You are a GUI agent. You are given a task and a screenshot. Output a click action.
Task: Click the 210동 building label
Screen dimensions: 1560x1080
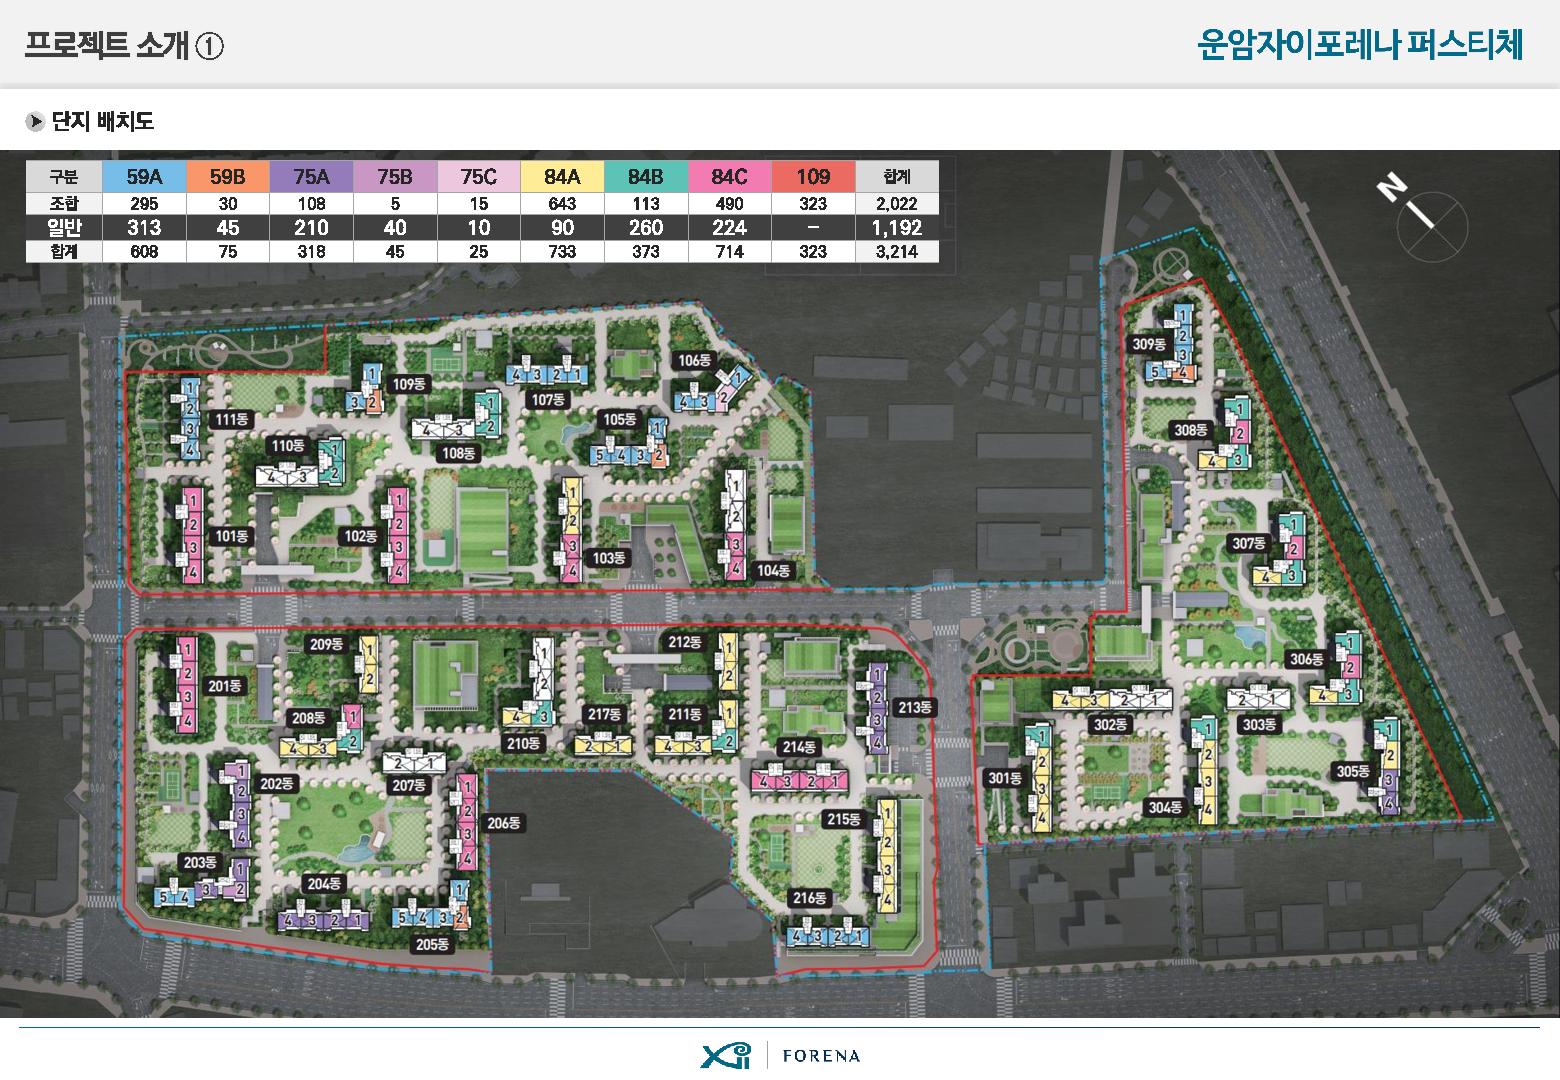tap(524, 743)
